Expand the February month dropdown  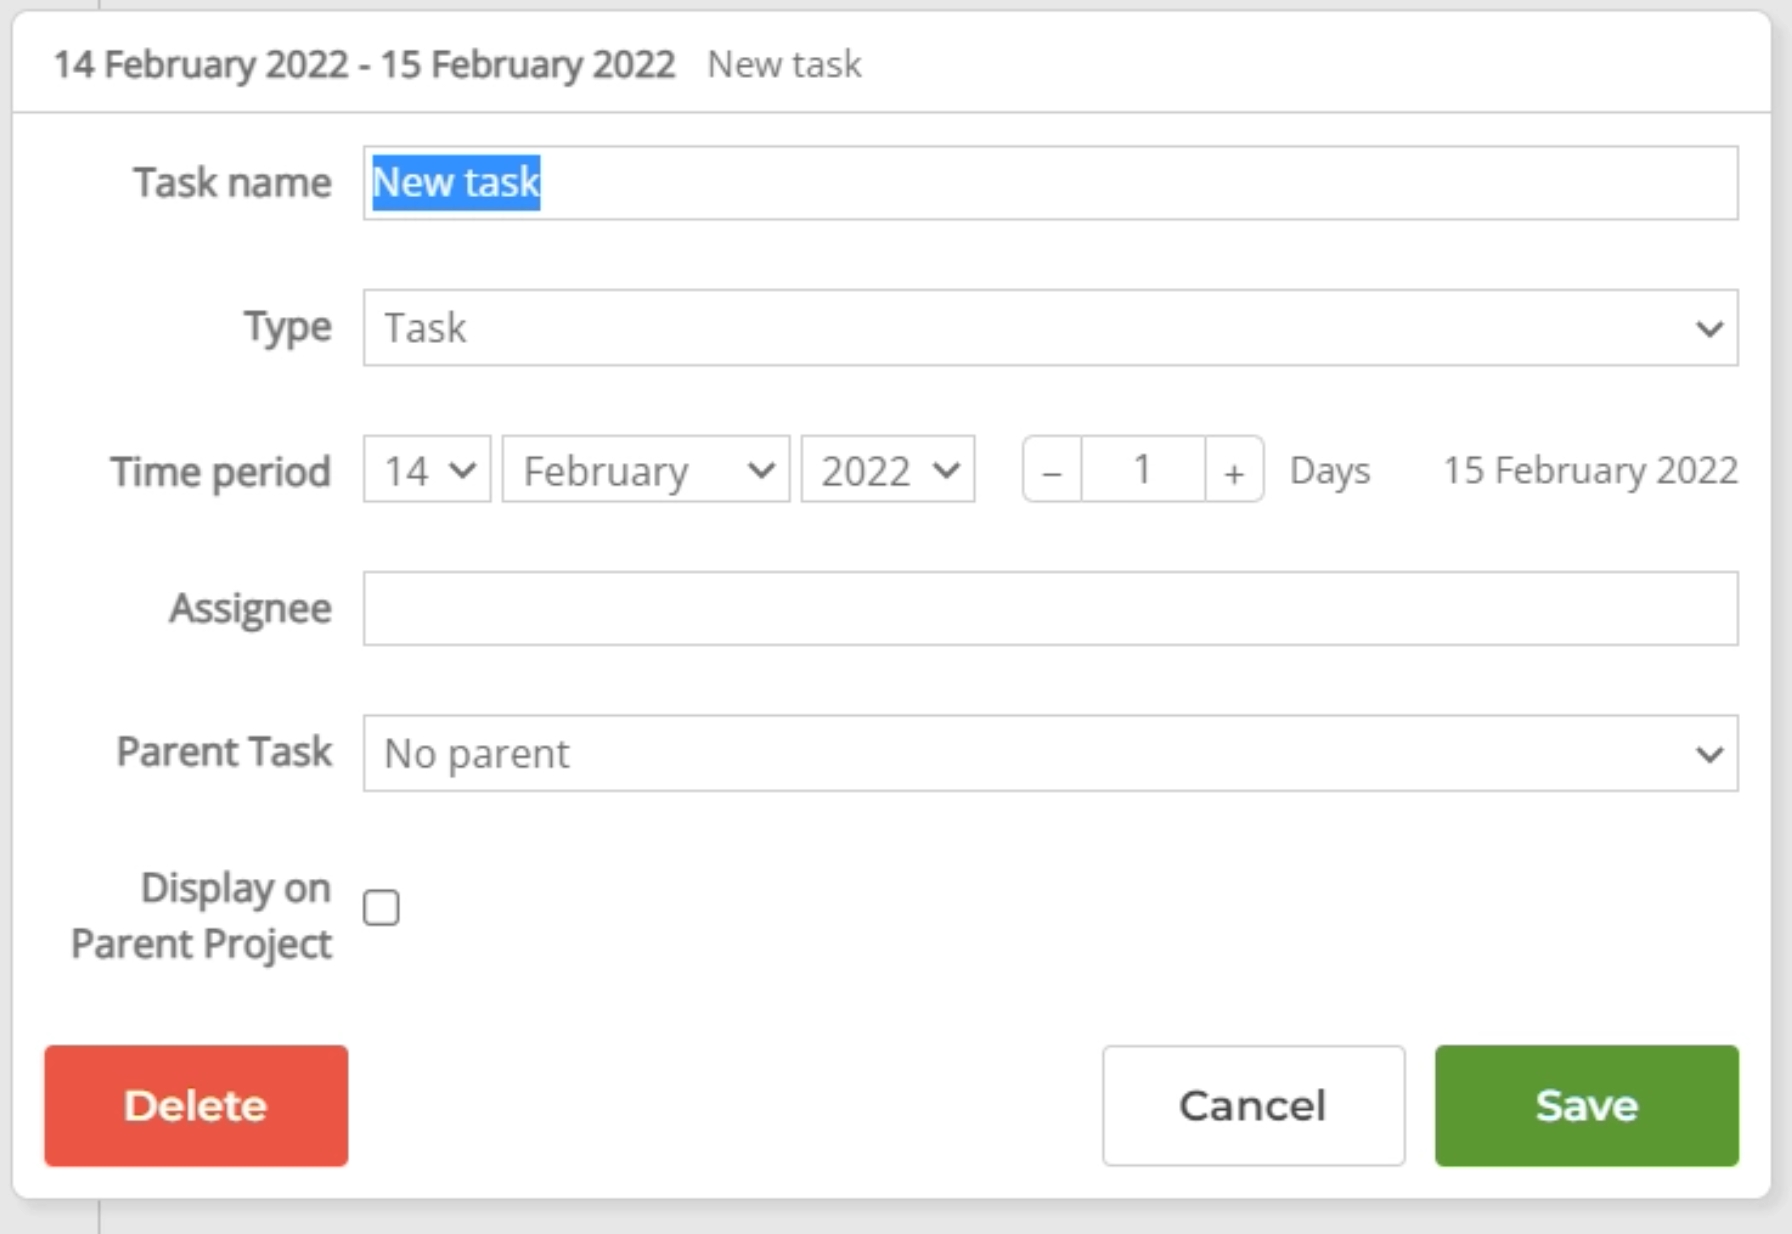[646, 470]
